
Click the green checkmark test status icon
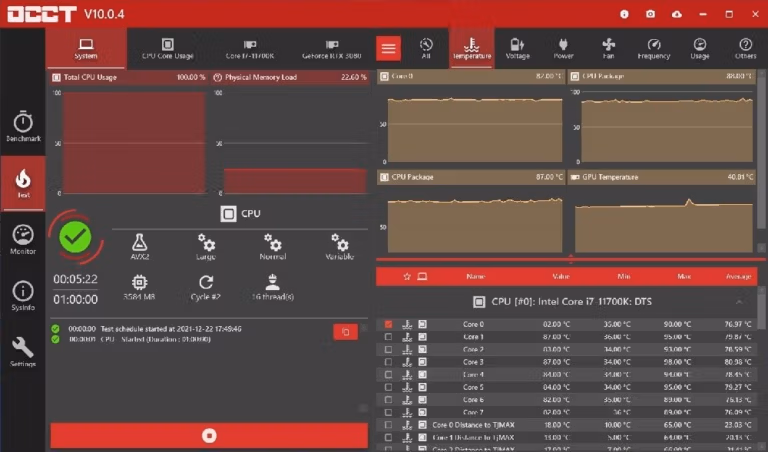75,238
